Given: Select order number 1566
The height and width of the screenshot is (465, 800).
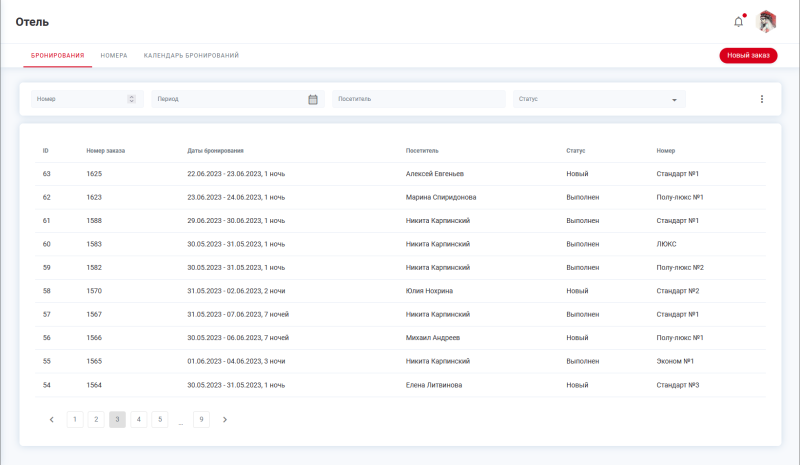Looking at the screenshot, I should tap(94, 338).
